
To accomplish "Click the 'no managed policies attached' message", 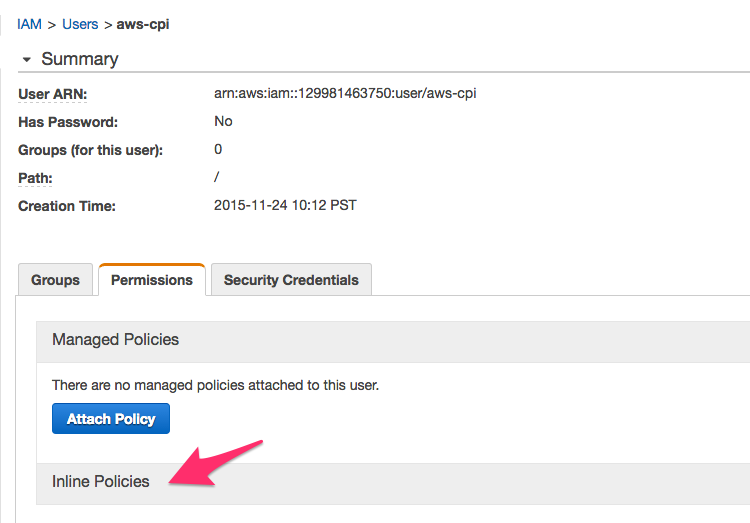I will [215, 385].
